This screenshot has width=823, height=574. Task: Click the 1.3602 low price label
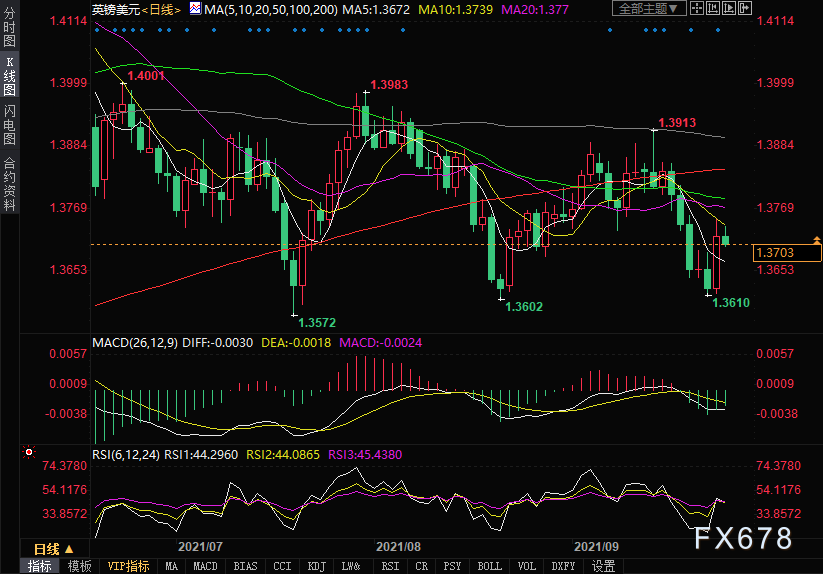[x=524, y=307]
